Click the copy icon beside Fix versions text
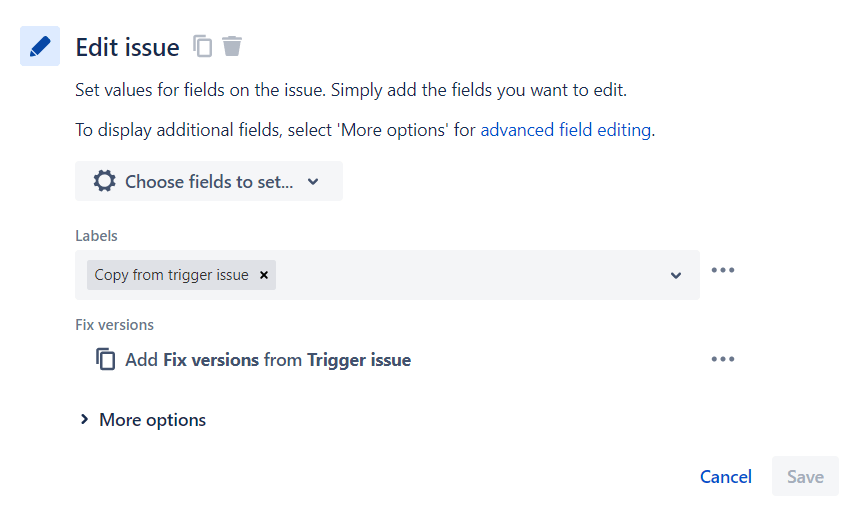Screen dimensions: 862x507 tap(106, 359)
